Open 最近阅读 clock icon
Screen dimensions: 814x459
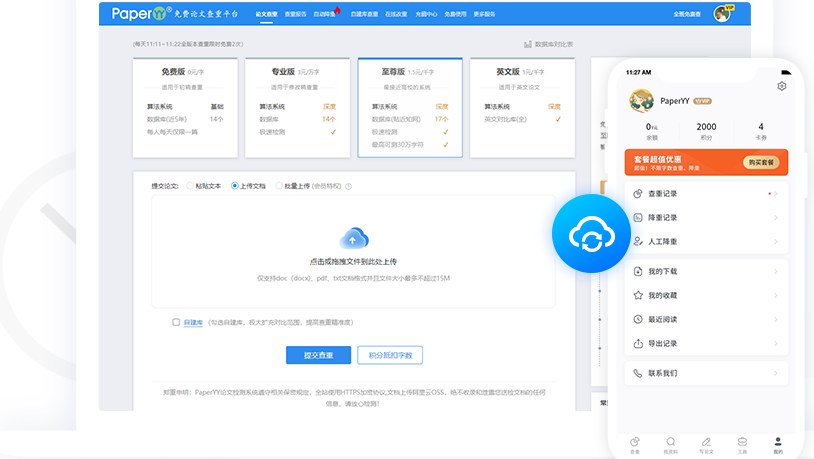638,319
